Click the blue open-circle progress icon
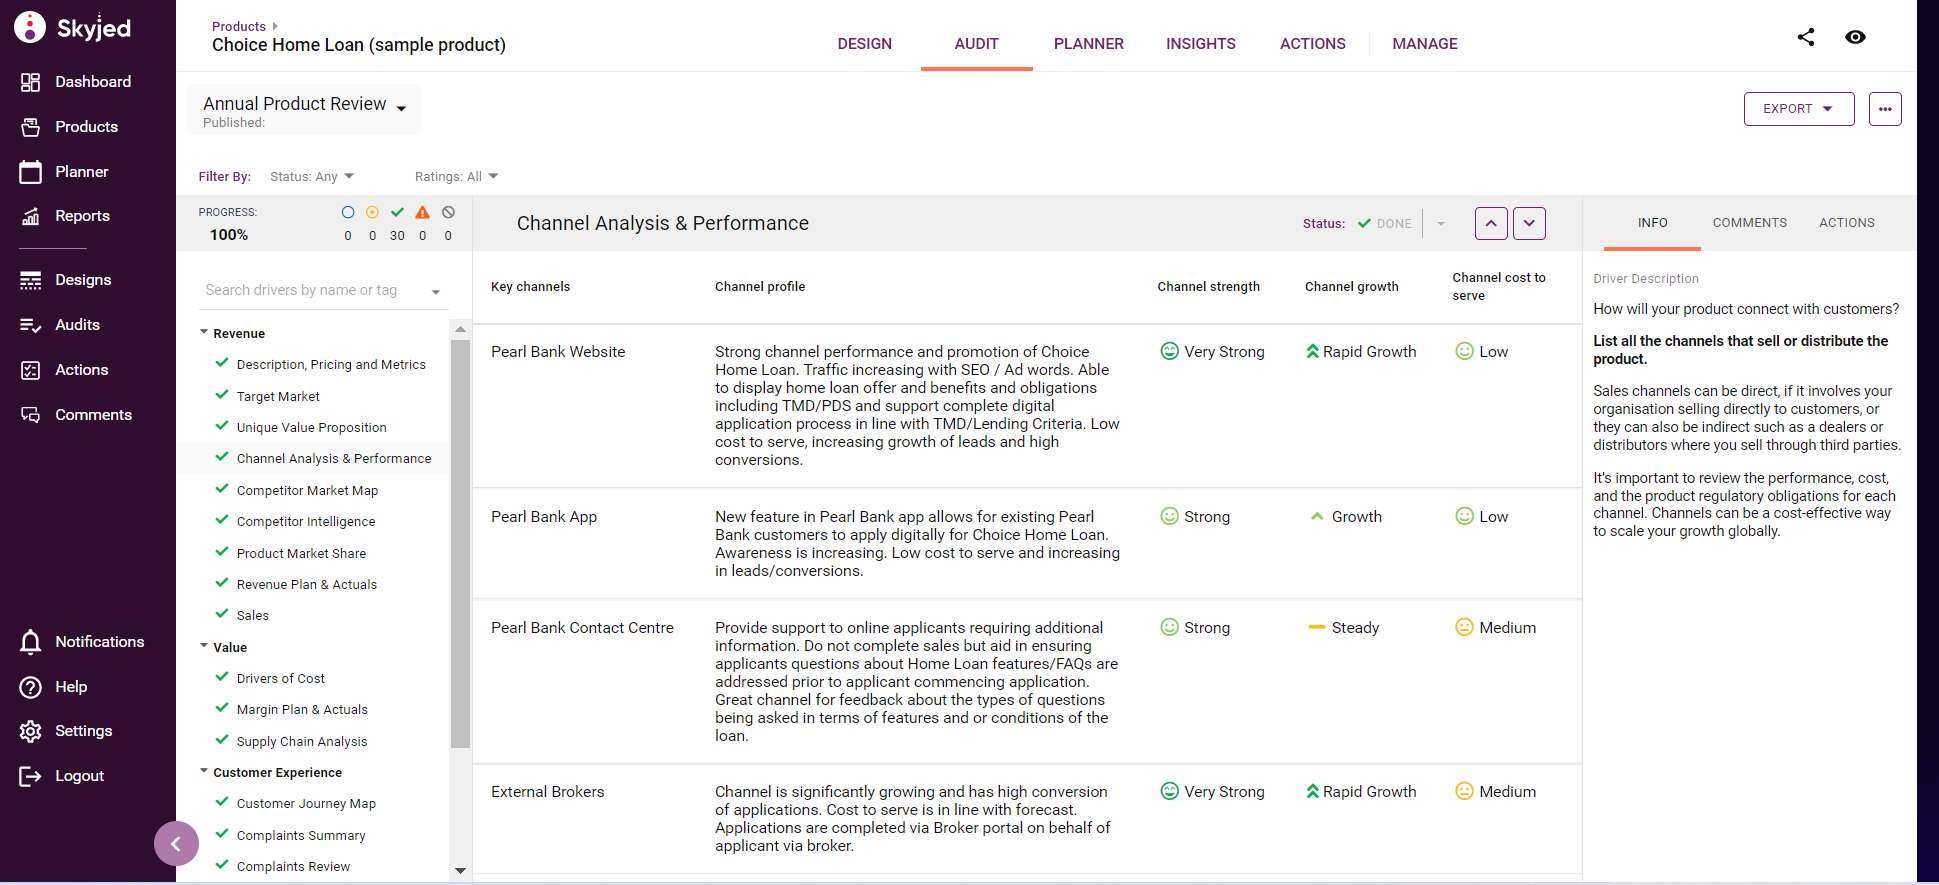This screenshot has width=1939, height=885. [348, 212]
